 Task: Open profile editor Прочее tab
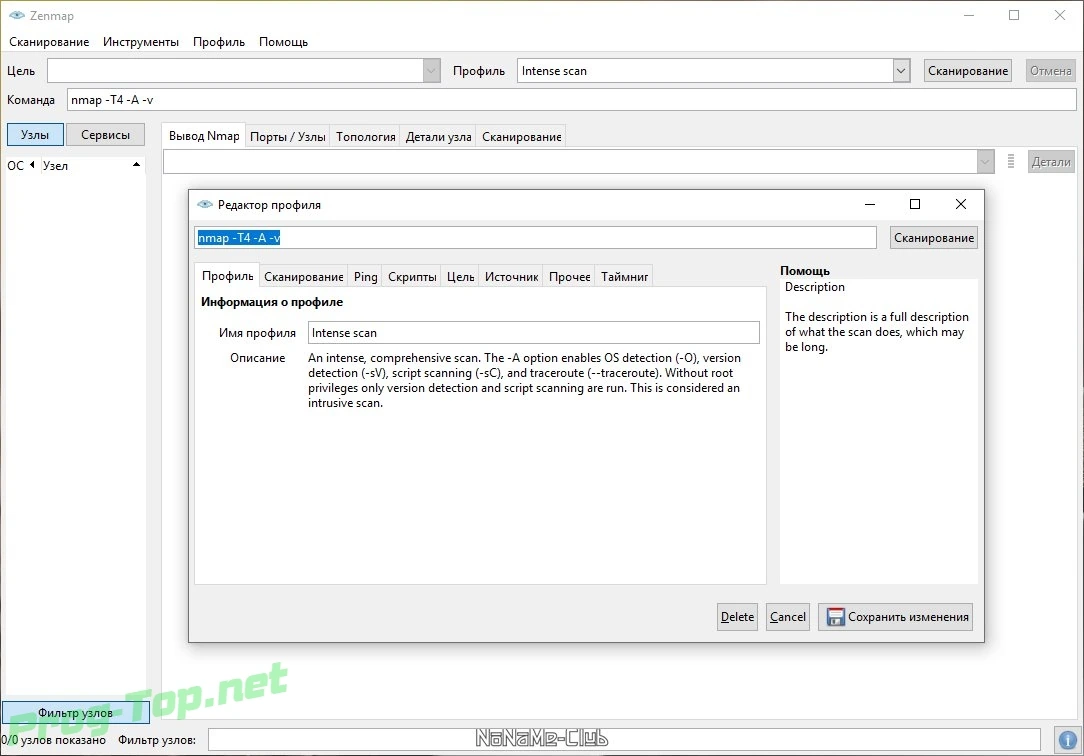tap(570, 276)
